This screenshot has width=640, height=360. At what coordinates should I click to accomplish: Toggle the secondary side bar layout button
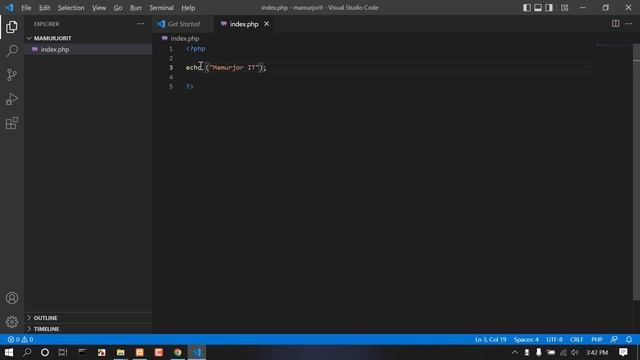[549, 8]
